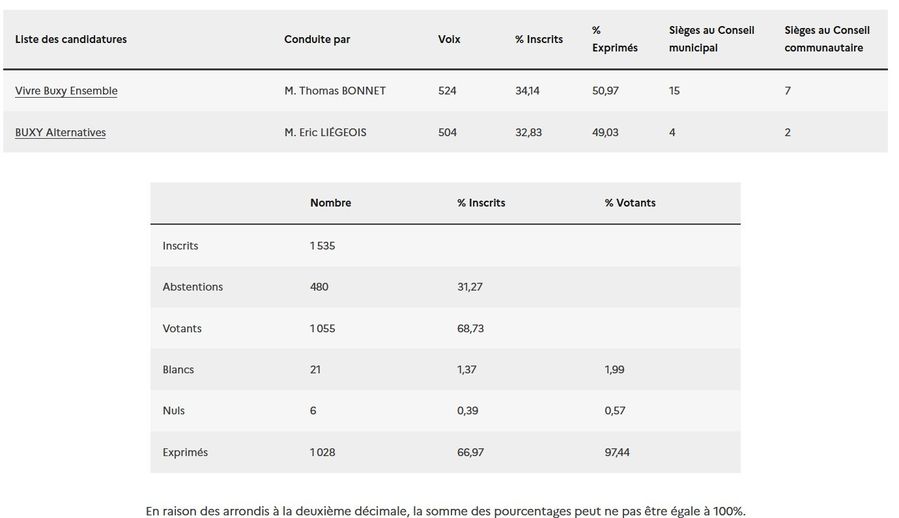Select the Sièges au Conseil communautaire header
Viewport: 899px width, 518px height.
click(x=827, y=39)
